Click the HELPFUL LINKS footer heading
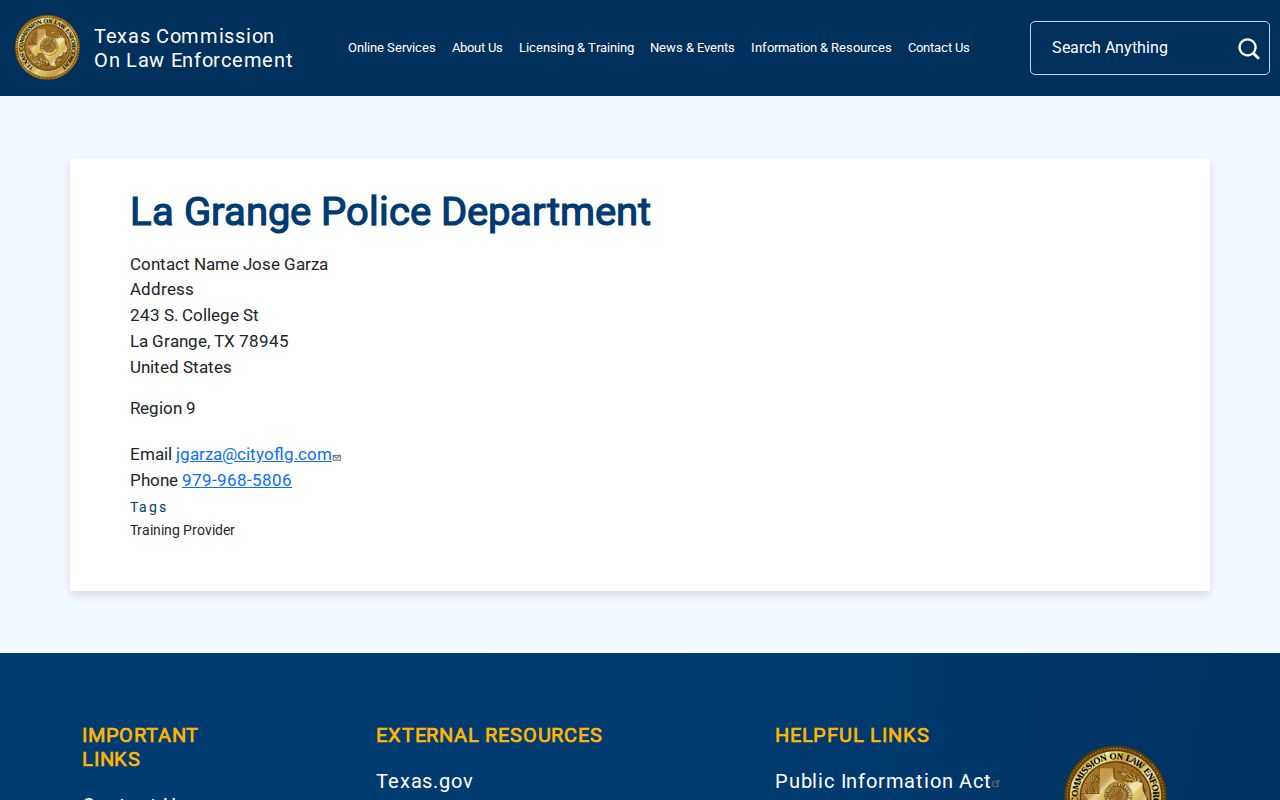Viewport: 1280px width, 800px height. tap(852, 735)
